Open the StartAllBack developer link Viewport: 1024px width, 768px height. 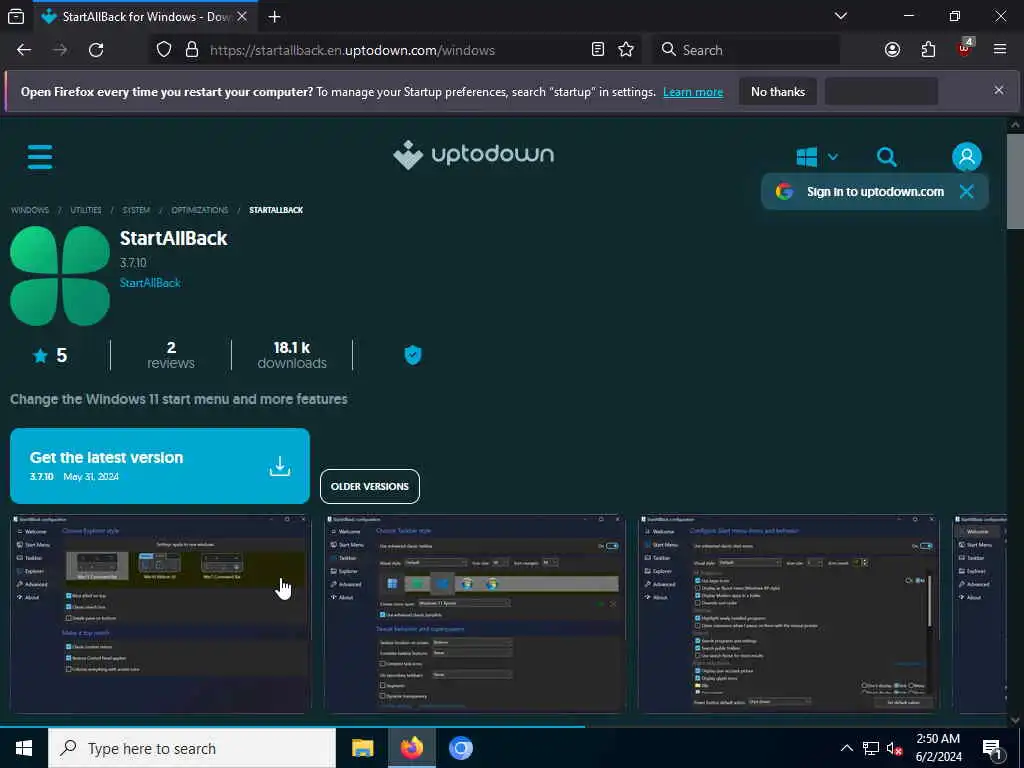tap(150, 283)
